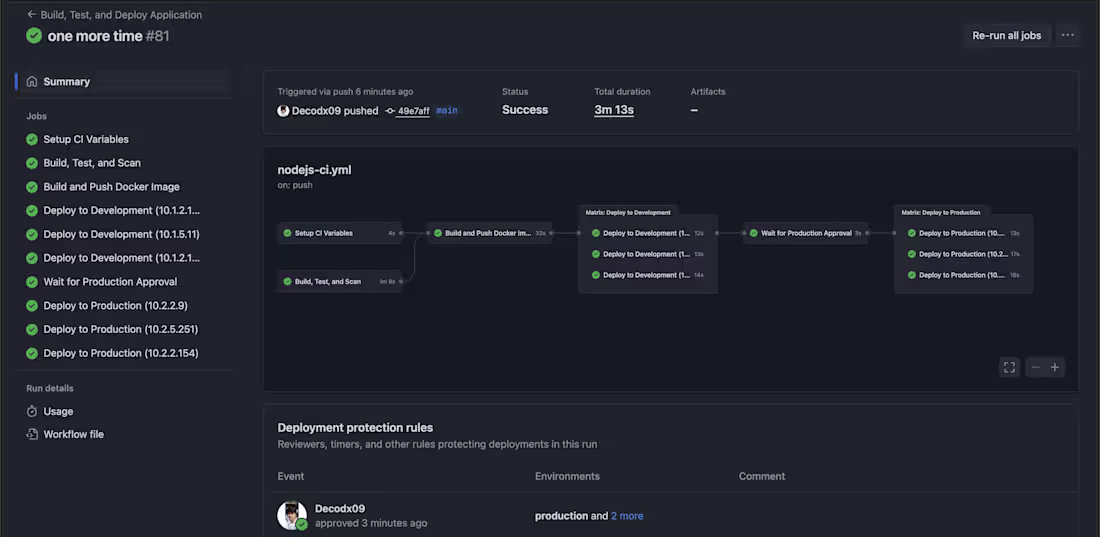This screenshot has height=537, width=1100.
Task: Click the Comment column header
Action: pos(762,476)
